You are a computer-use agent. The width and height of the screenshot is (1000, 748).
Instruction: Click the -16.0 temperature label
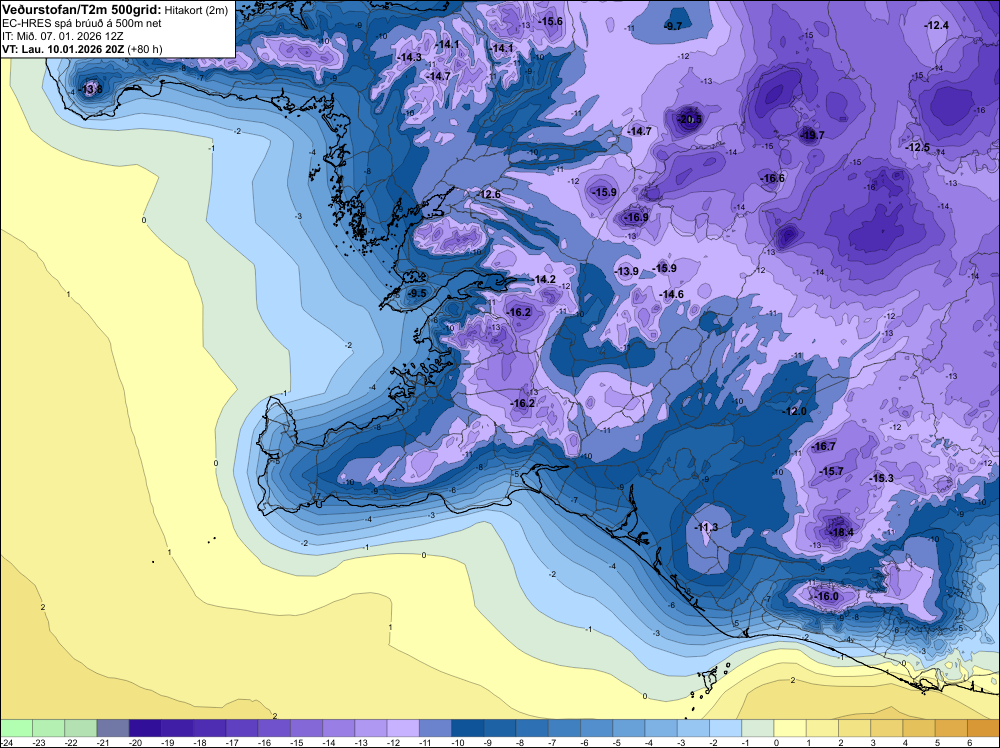(827, 596)
